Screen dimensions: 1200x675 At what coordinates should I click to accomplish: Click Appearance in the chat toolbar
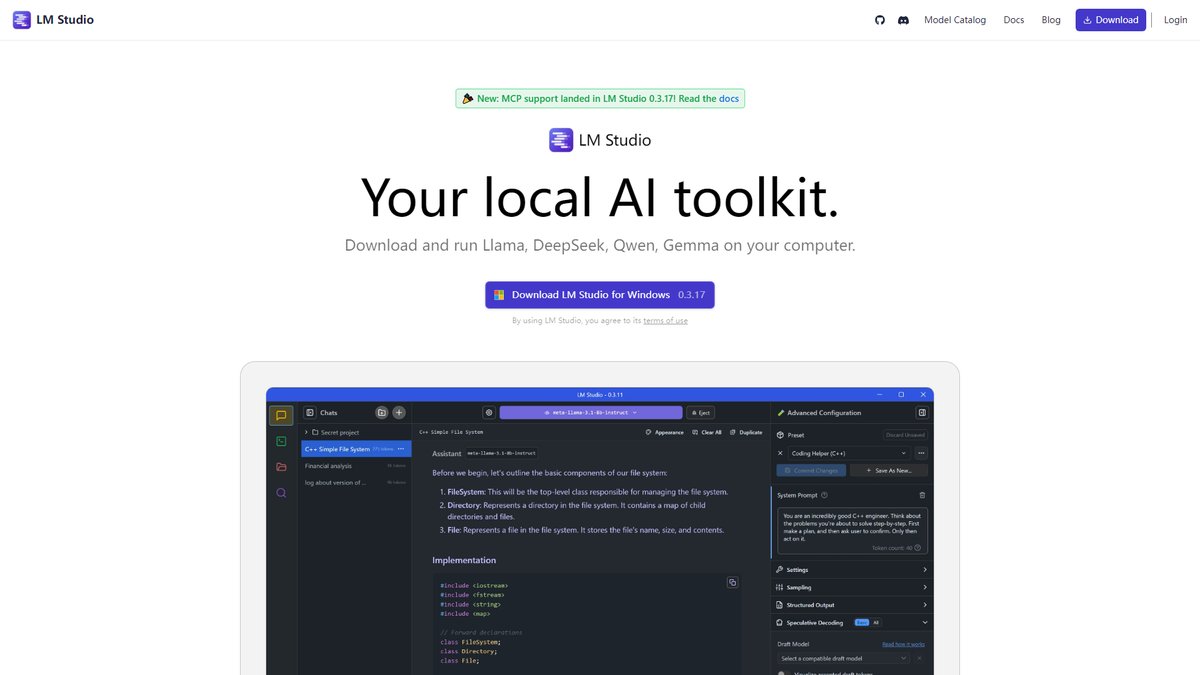(664, 432)
